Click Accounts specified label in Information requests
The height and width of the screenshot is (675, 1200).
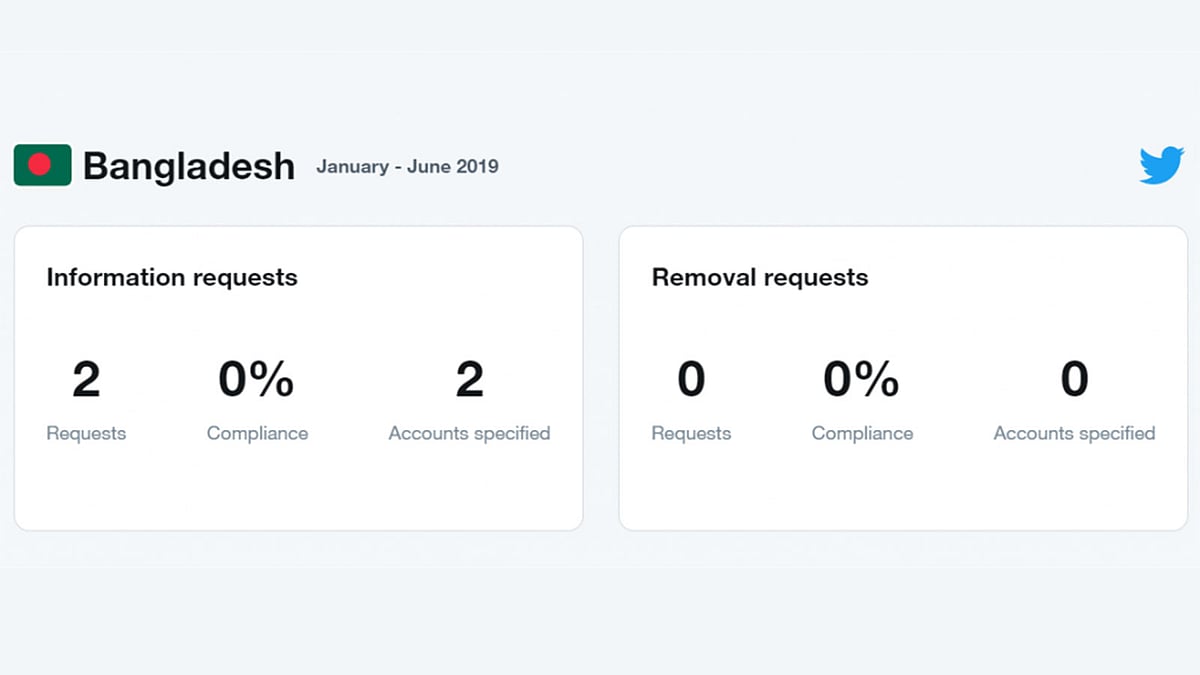[x=469, y=433]
